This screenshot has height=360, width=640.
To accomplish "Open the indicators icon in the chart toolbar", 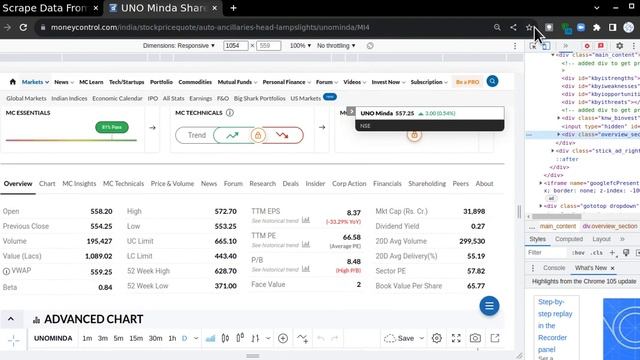I will pyautogui.click(x=302, y=338).
